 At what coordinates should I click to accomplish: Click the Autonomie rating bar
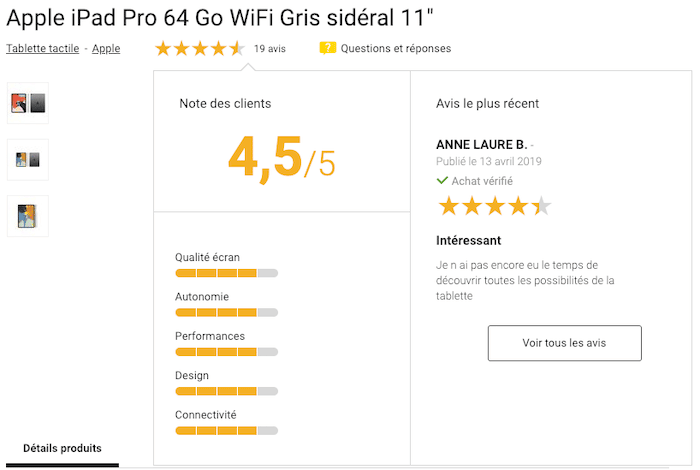226,313
